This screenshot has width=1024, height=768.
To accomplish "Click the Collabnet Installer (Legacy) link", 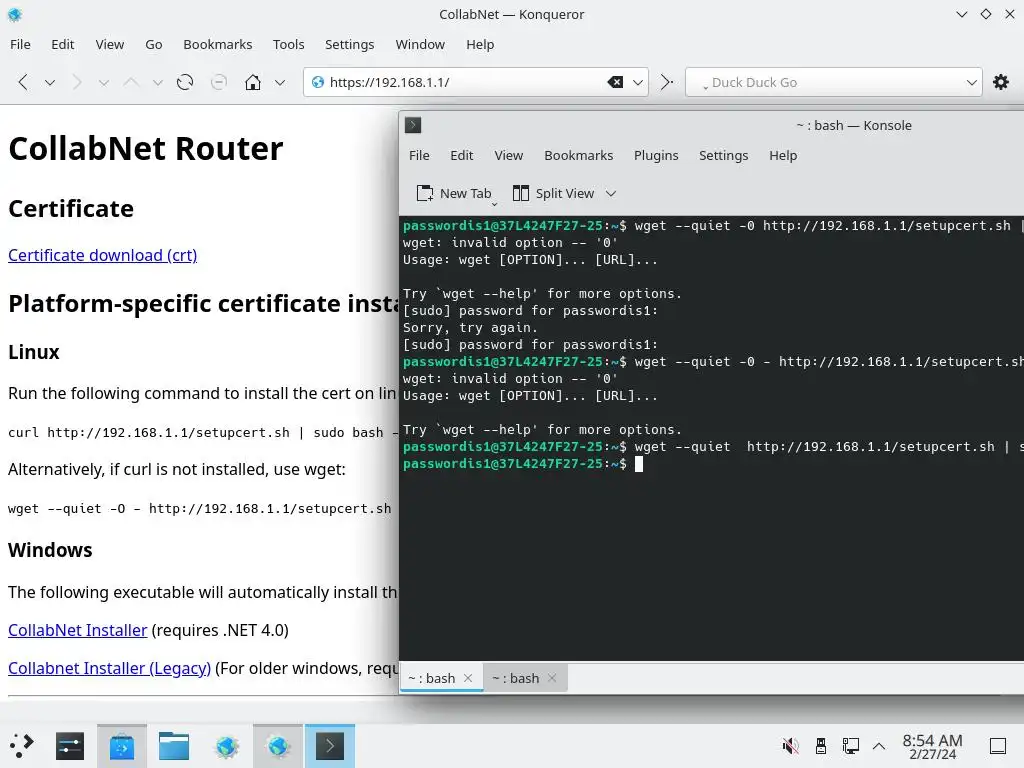I will click(x=109, y=668).
